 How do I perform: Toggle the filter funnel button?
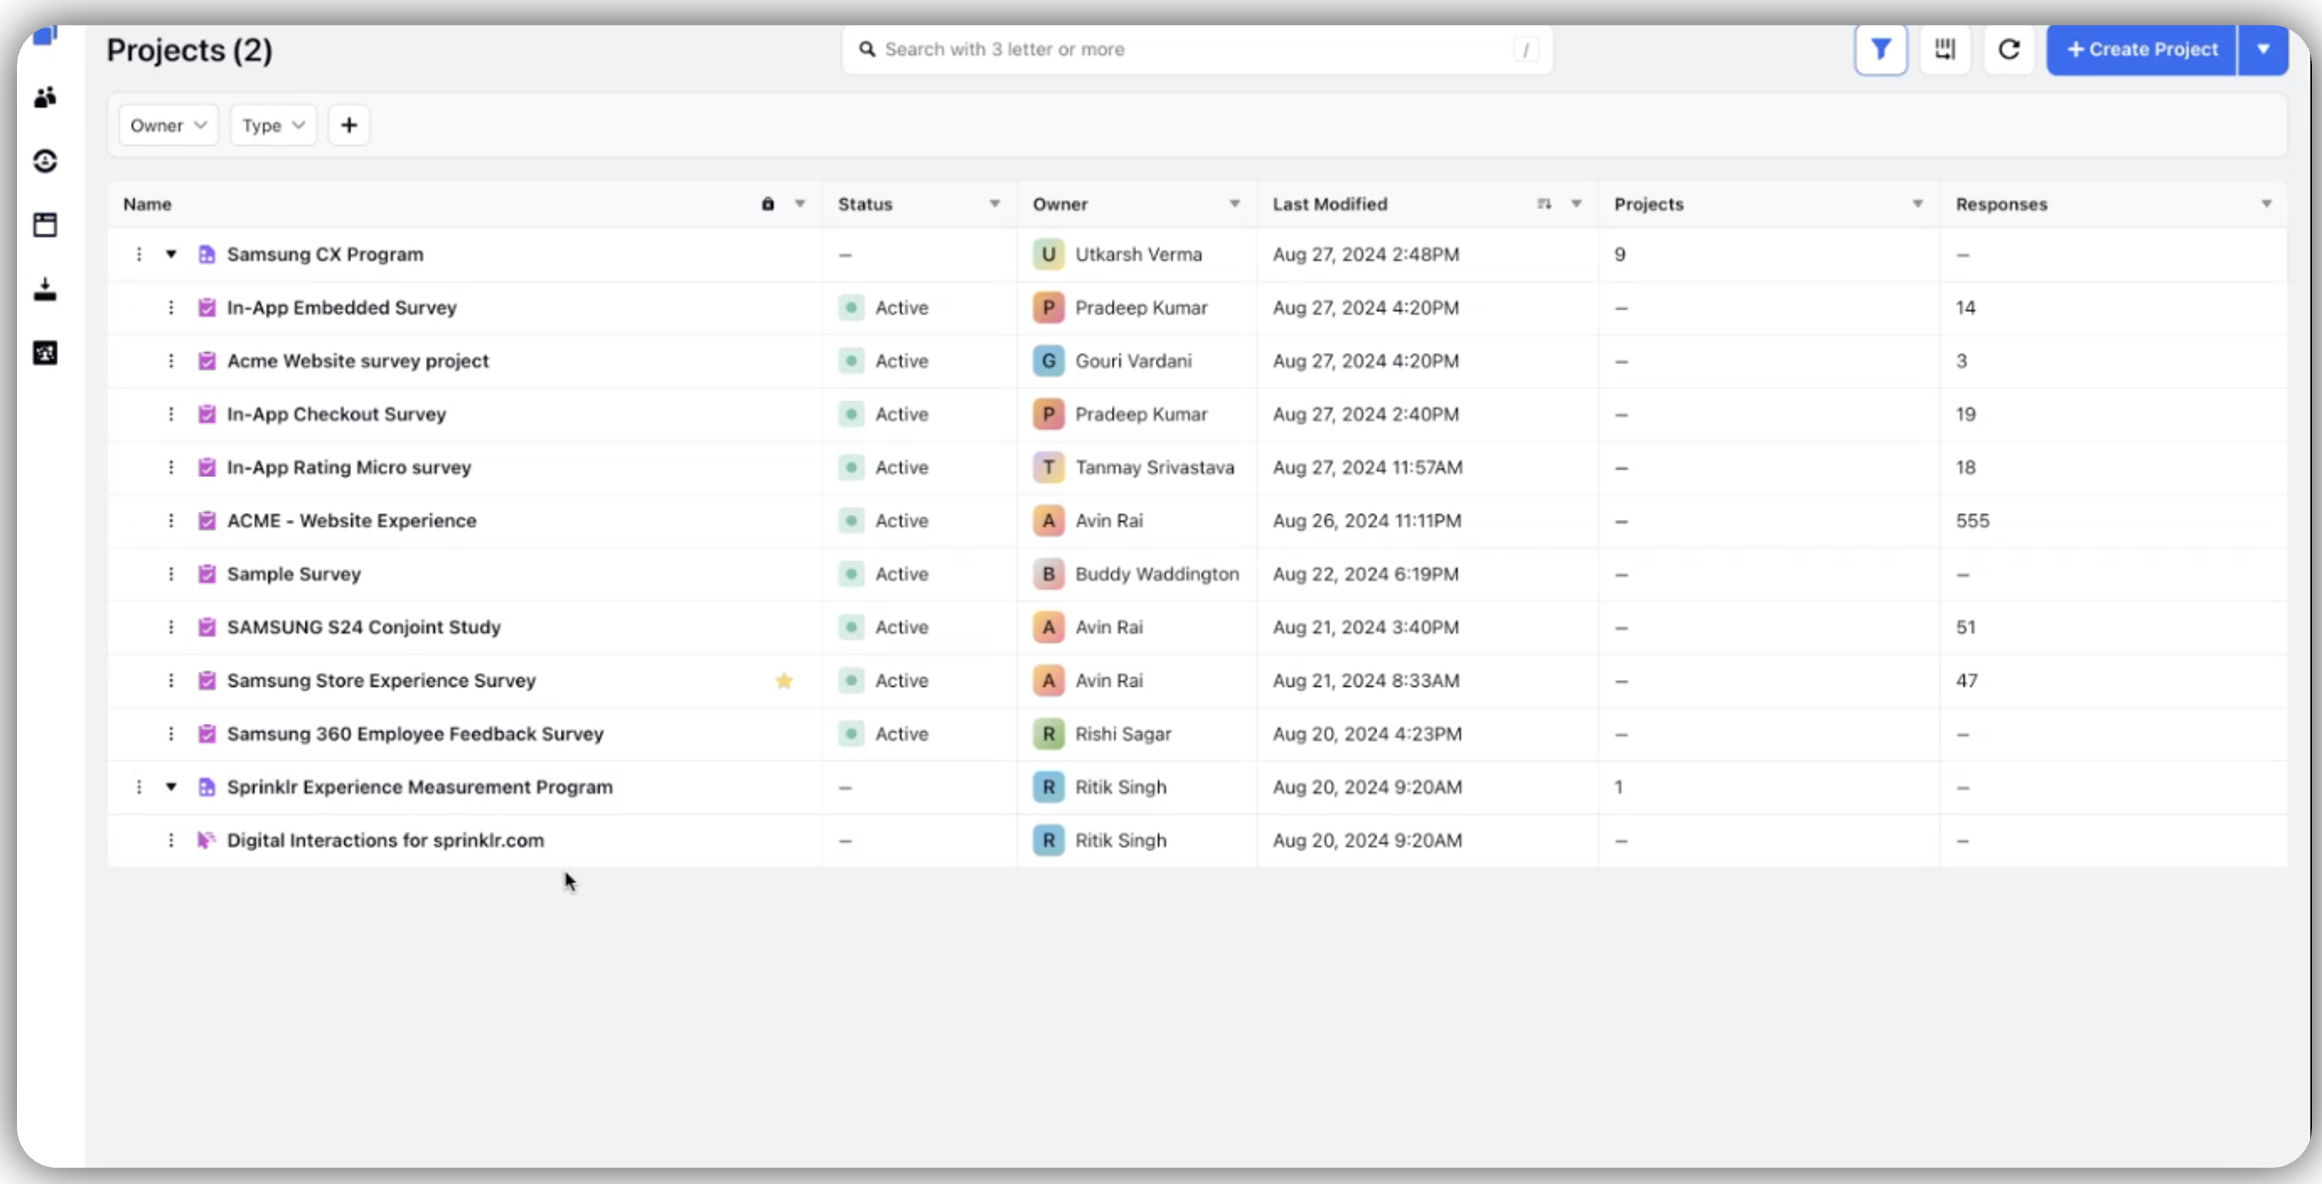(x=1880, y=49)
